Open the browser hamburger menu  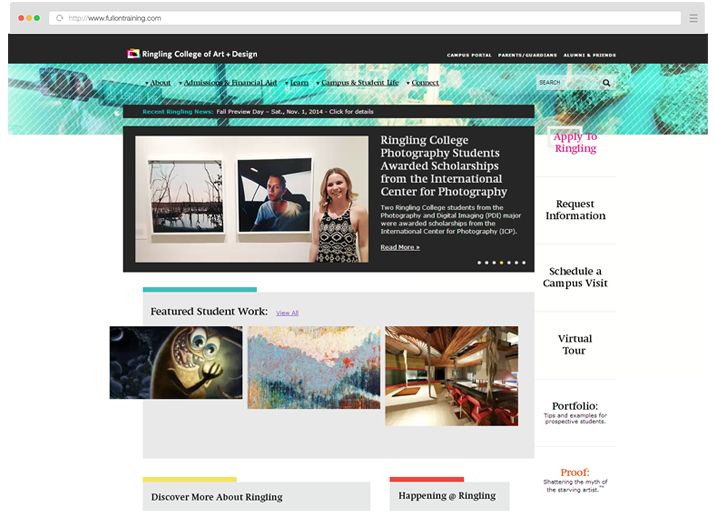693,18
